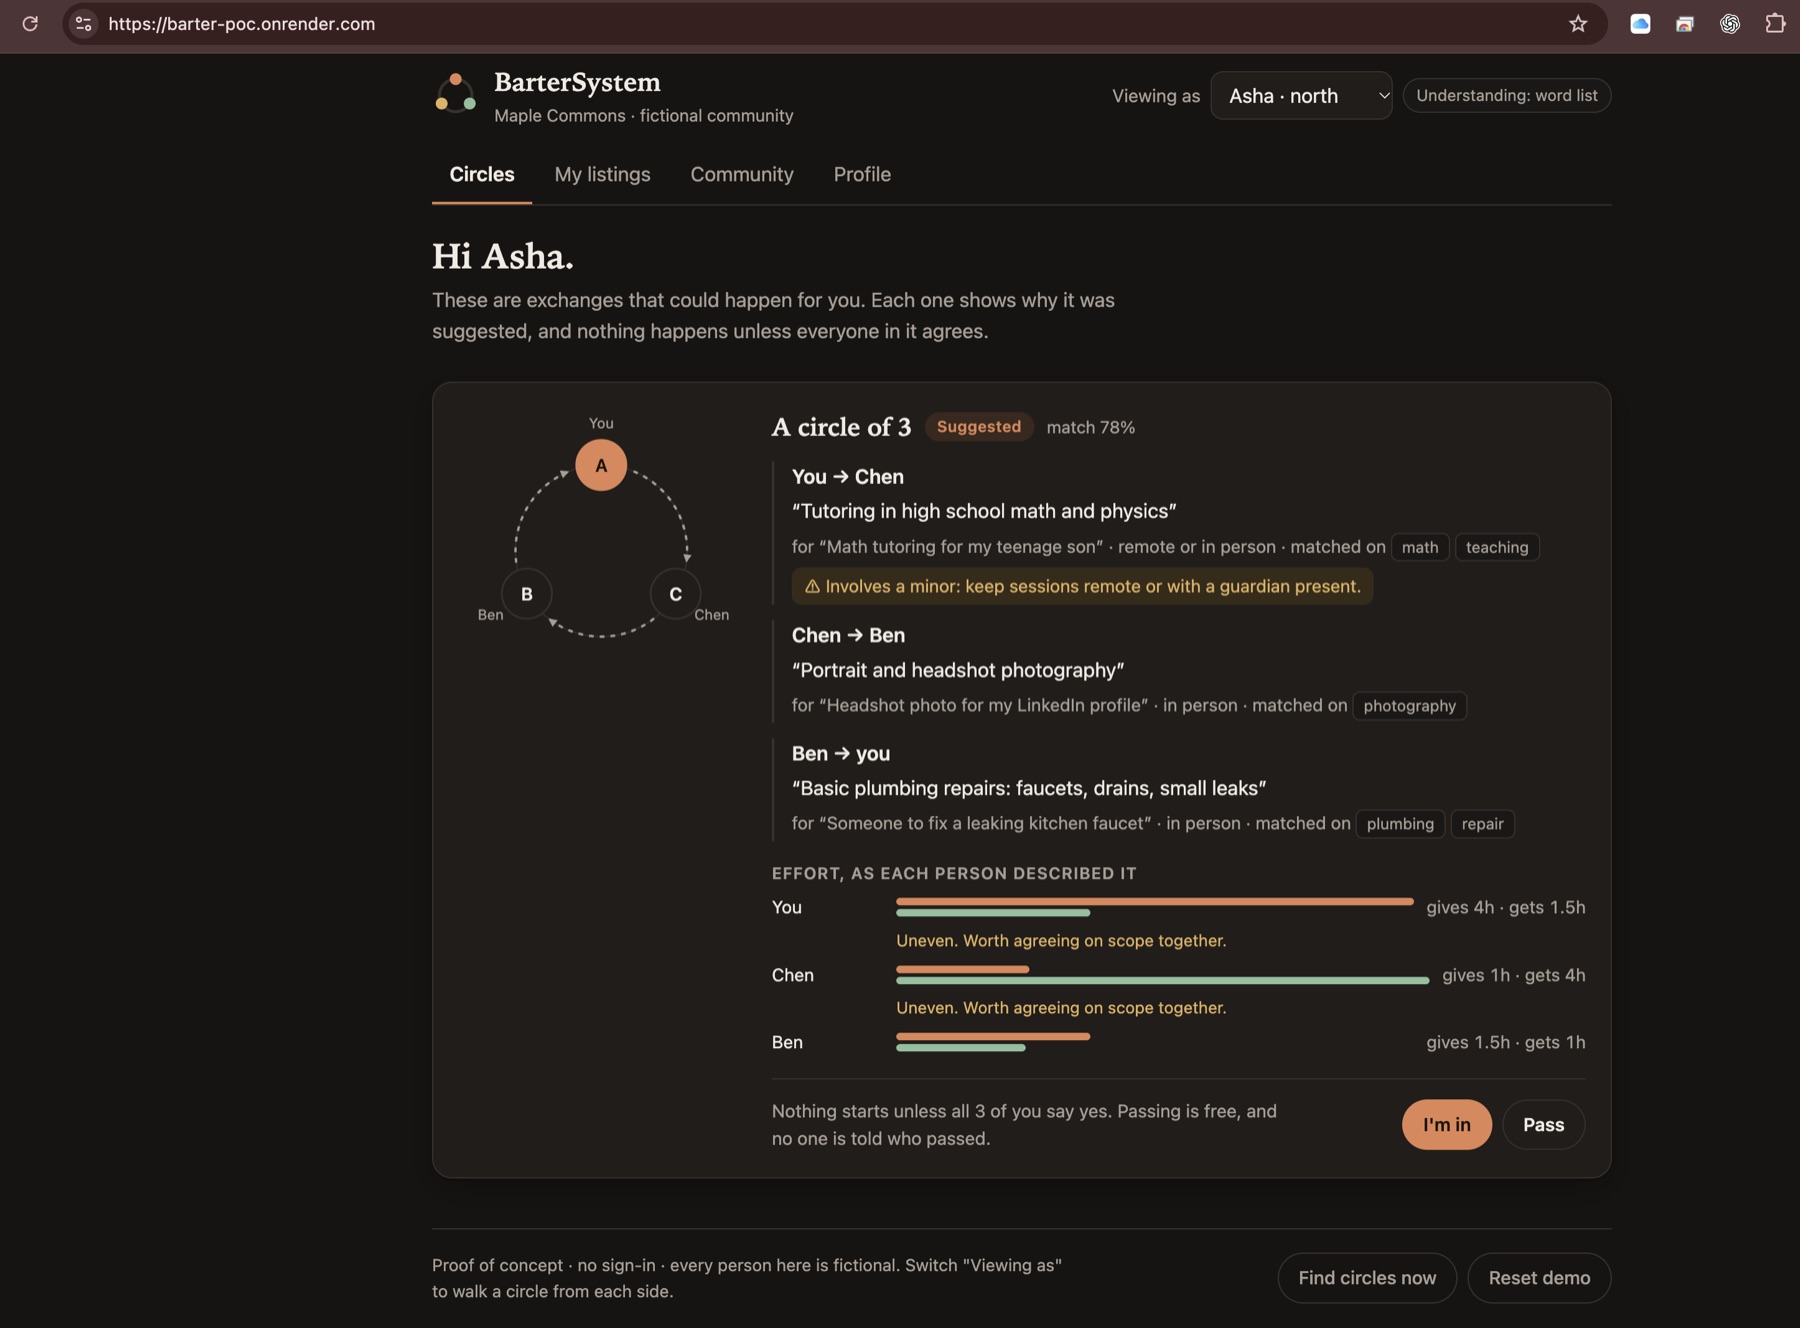
Task: Click the ChatGPT-style extension icon
Action: [x=1730, y=24]
